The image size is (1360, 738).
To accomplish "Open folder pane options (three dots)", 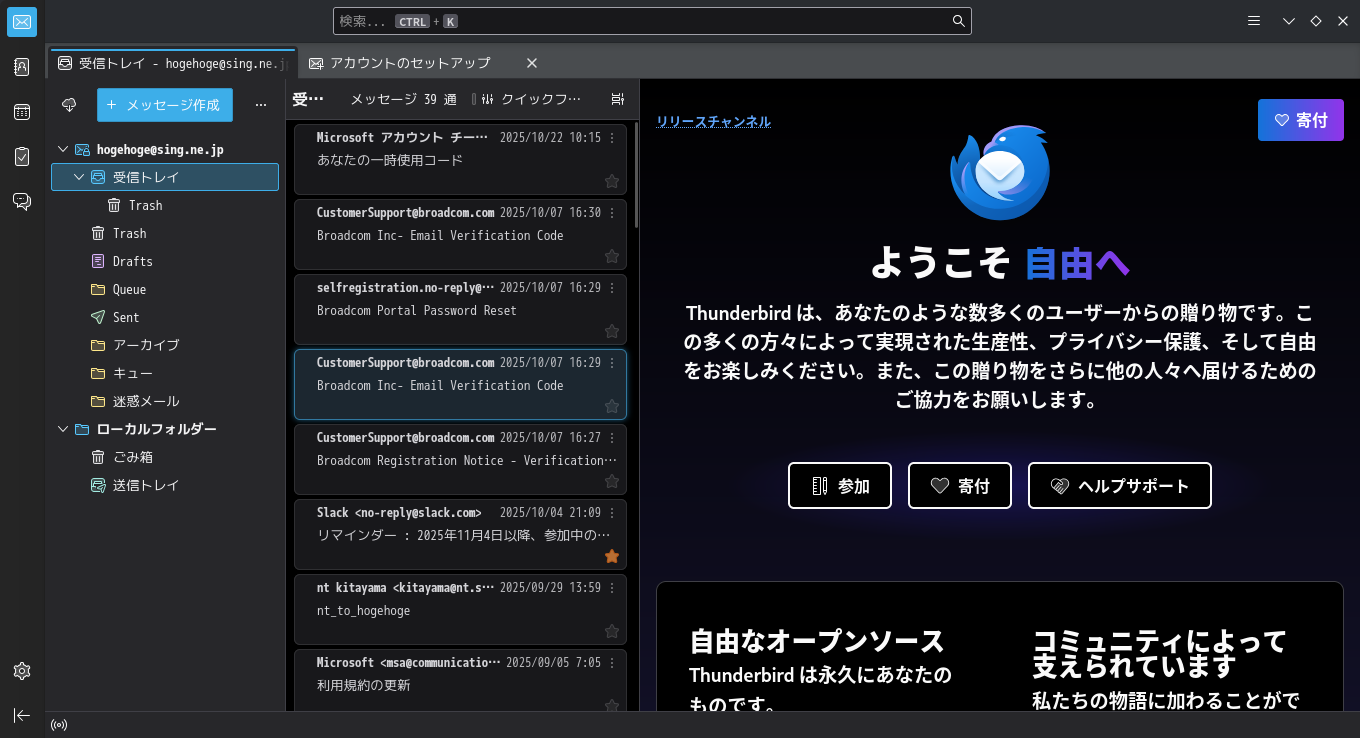I will tap(261, 105).
